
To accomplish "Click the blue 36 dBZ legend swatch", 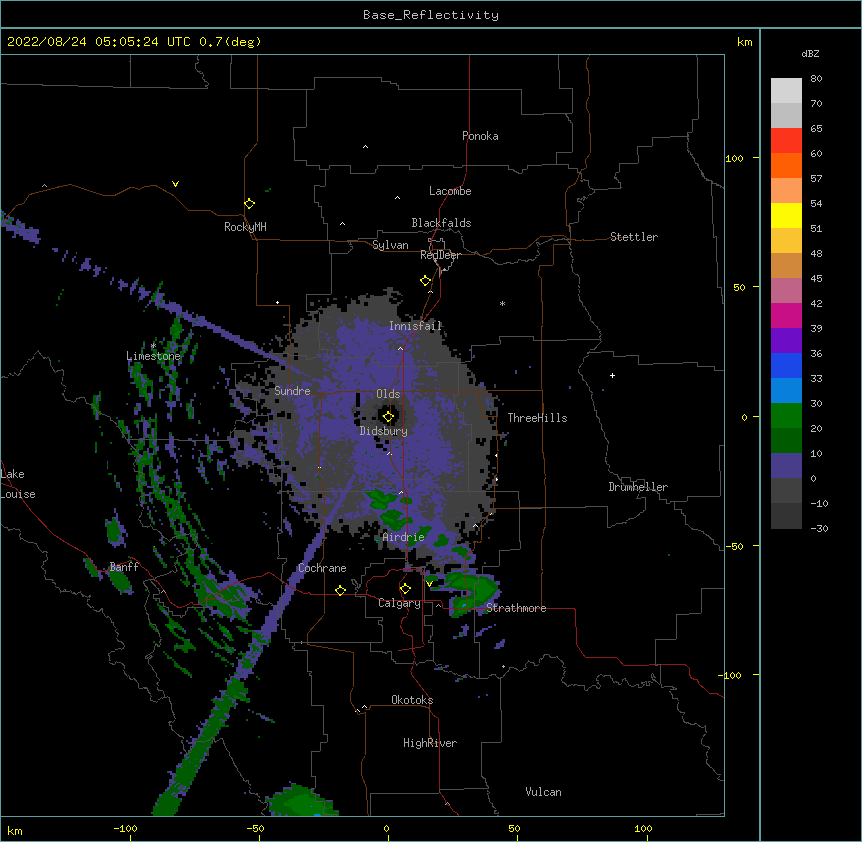I will click(786, 365).
